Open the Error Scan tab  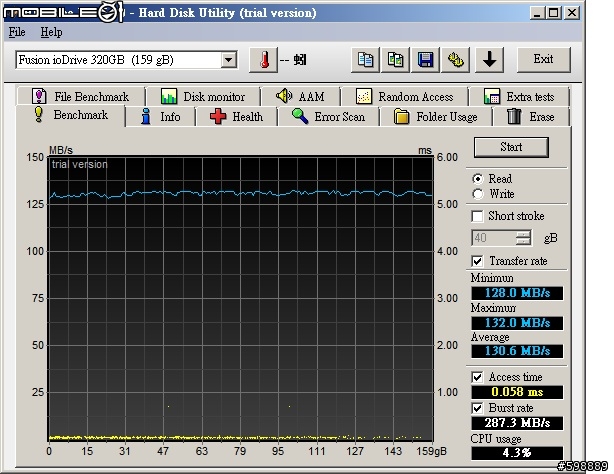coord(329,117)
